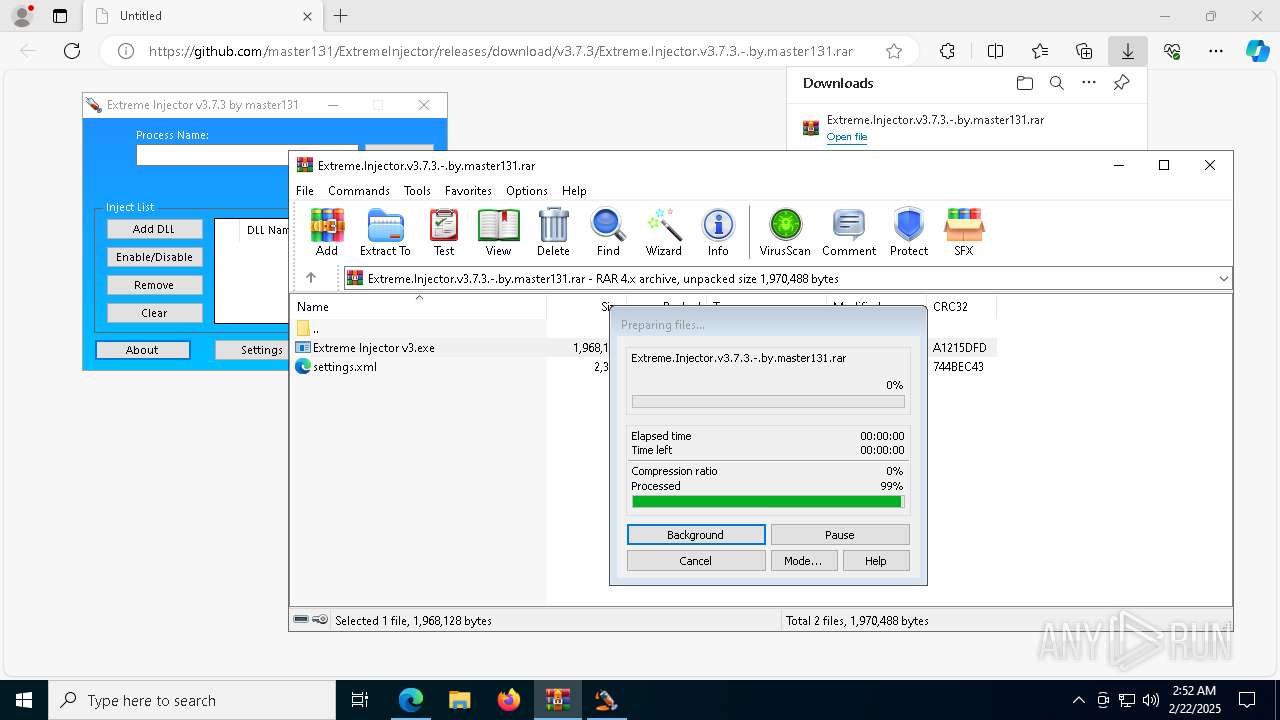Search downloads with magnifier icon
1280x720 pixels.
(x=1056, y=83)
